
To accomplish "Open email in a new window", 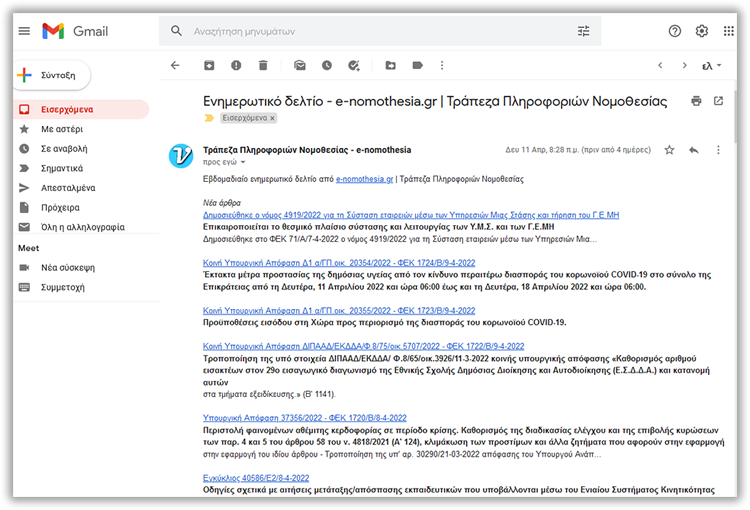I will pos(718,101).
